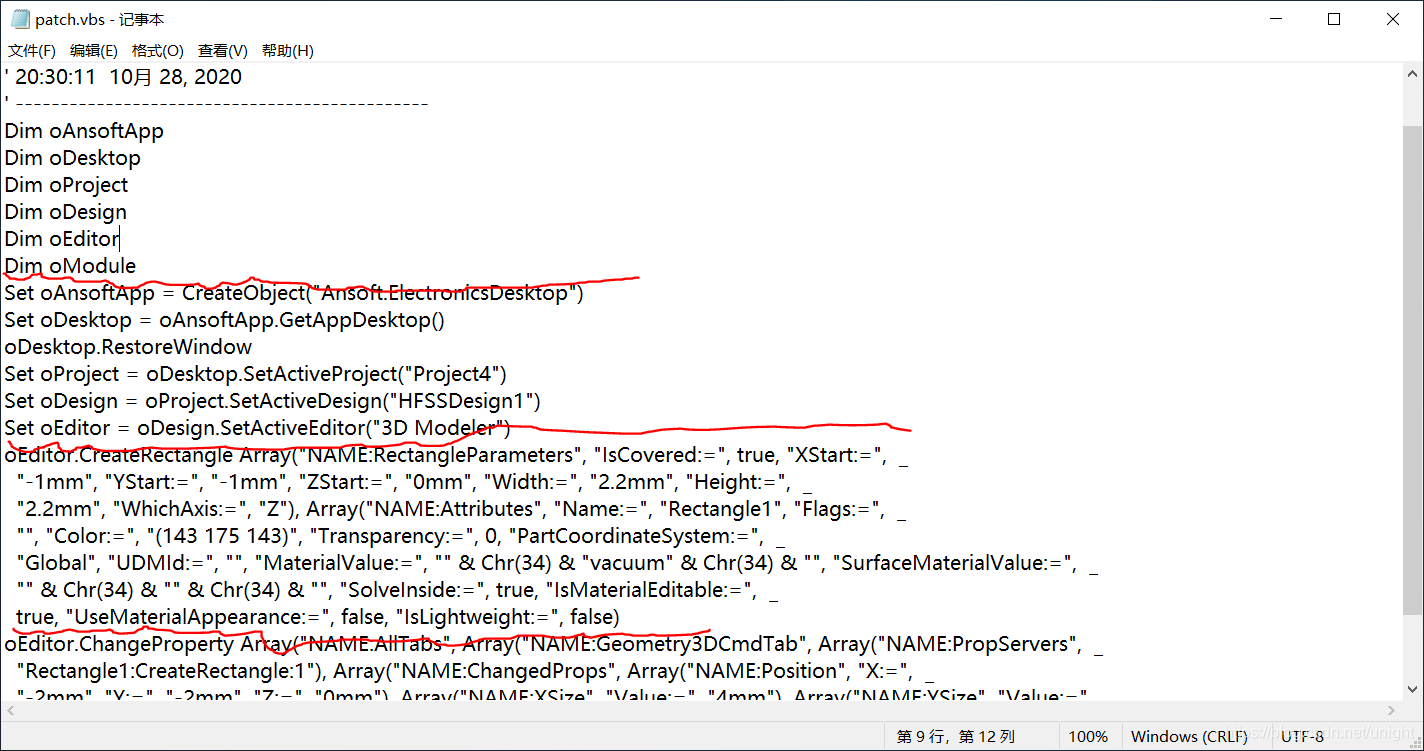Open the 帮助(H) menu

coord(288,51)
